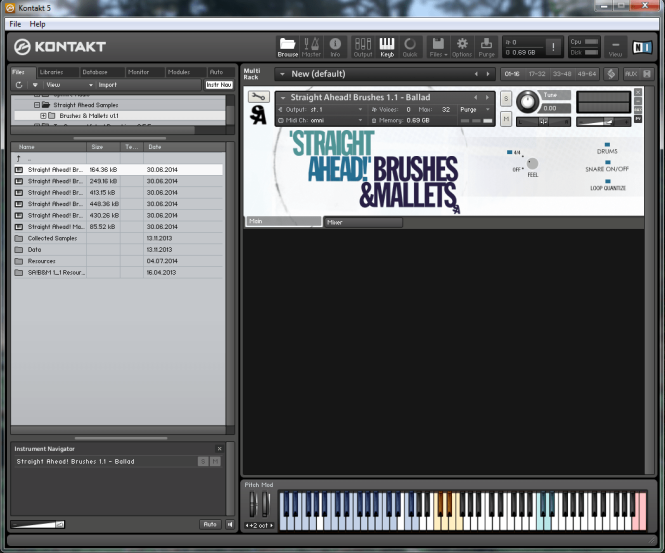Screen dimensions: 665x553
Task: Open the instrument Purge dropdown
Action: pyautogui.click(x=475, y=109)
